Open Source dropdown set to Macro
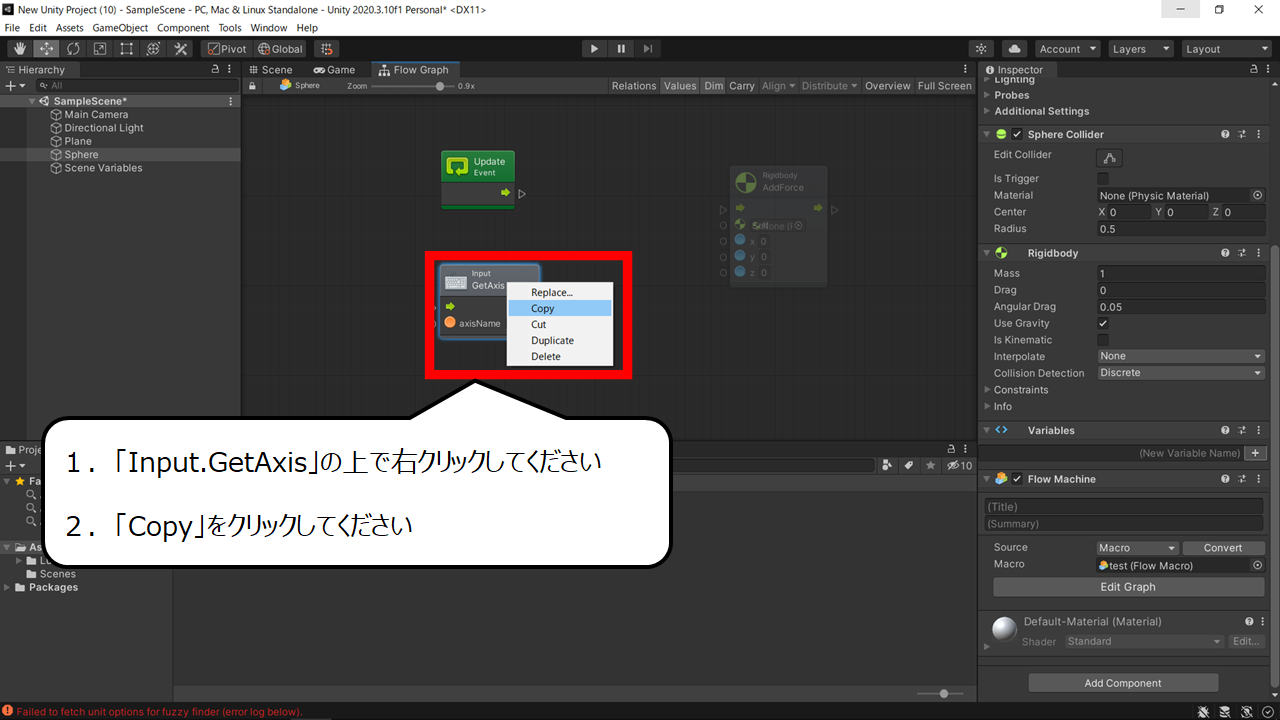 tap(1137, 548)
